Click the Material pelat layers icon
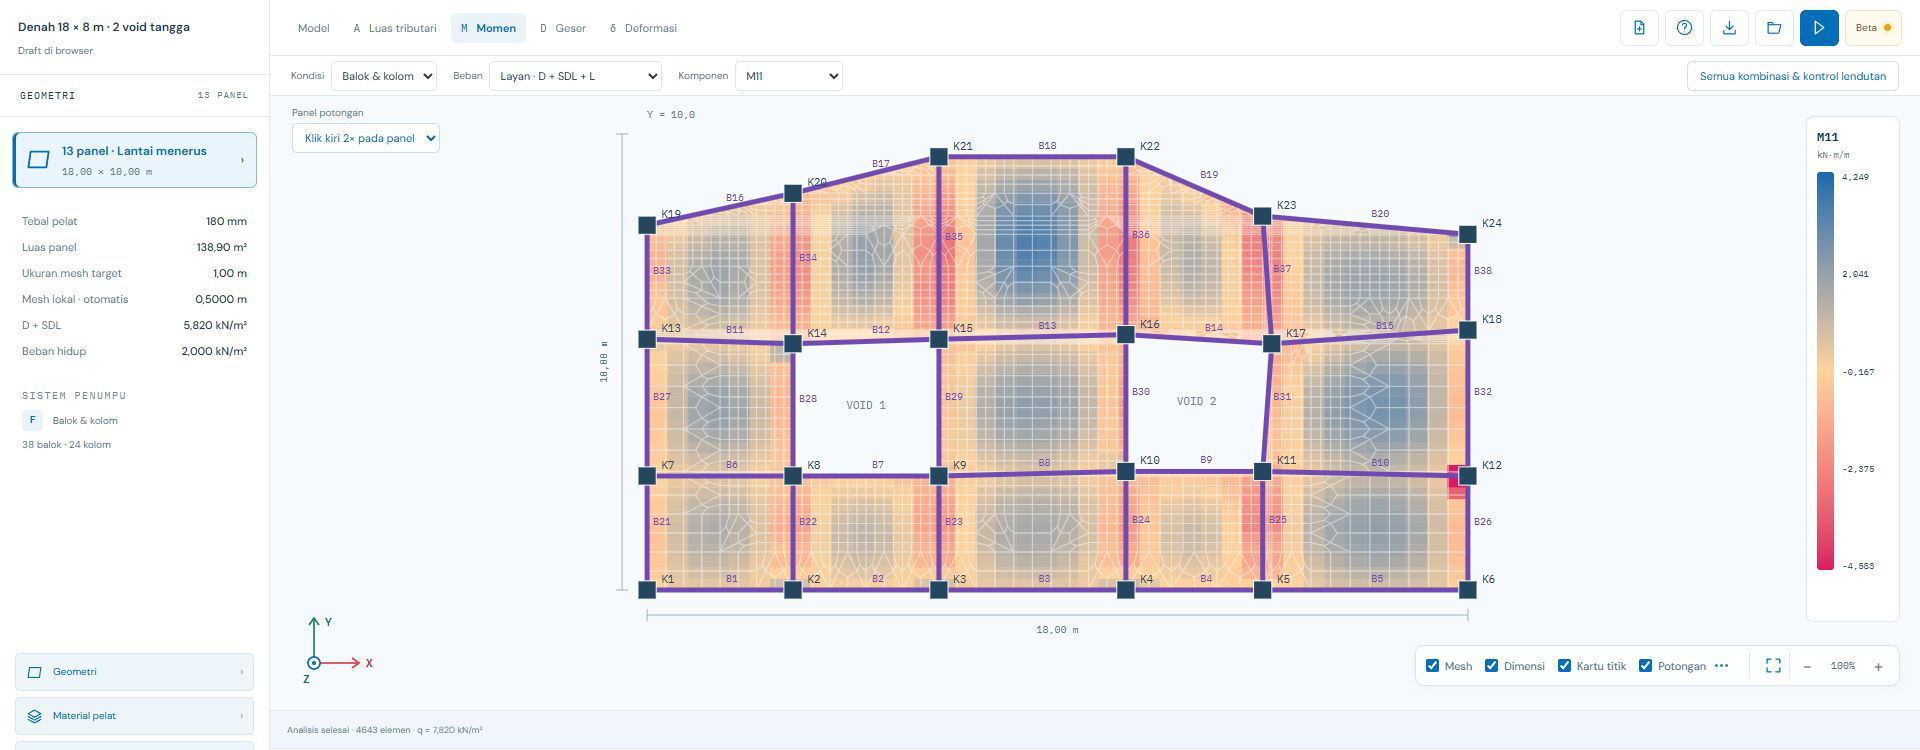1920x750 pixels. coord(34,716)
